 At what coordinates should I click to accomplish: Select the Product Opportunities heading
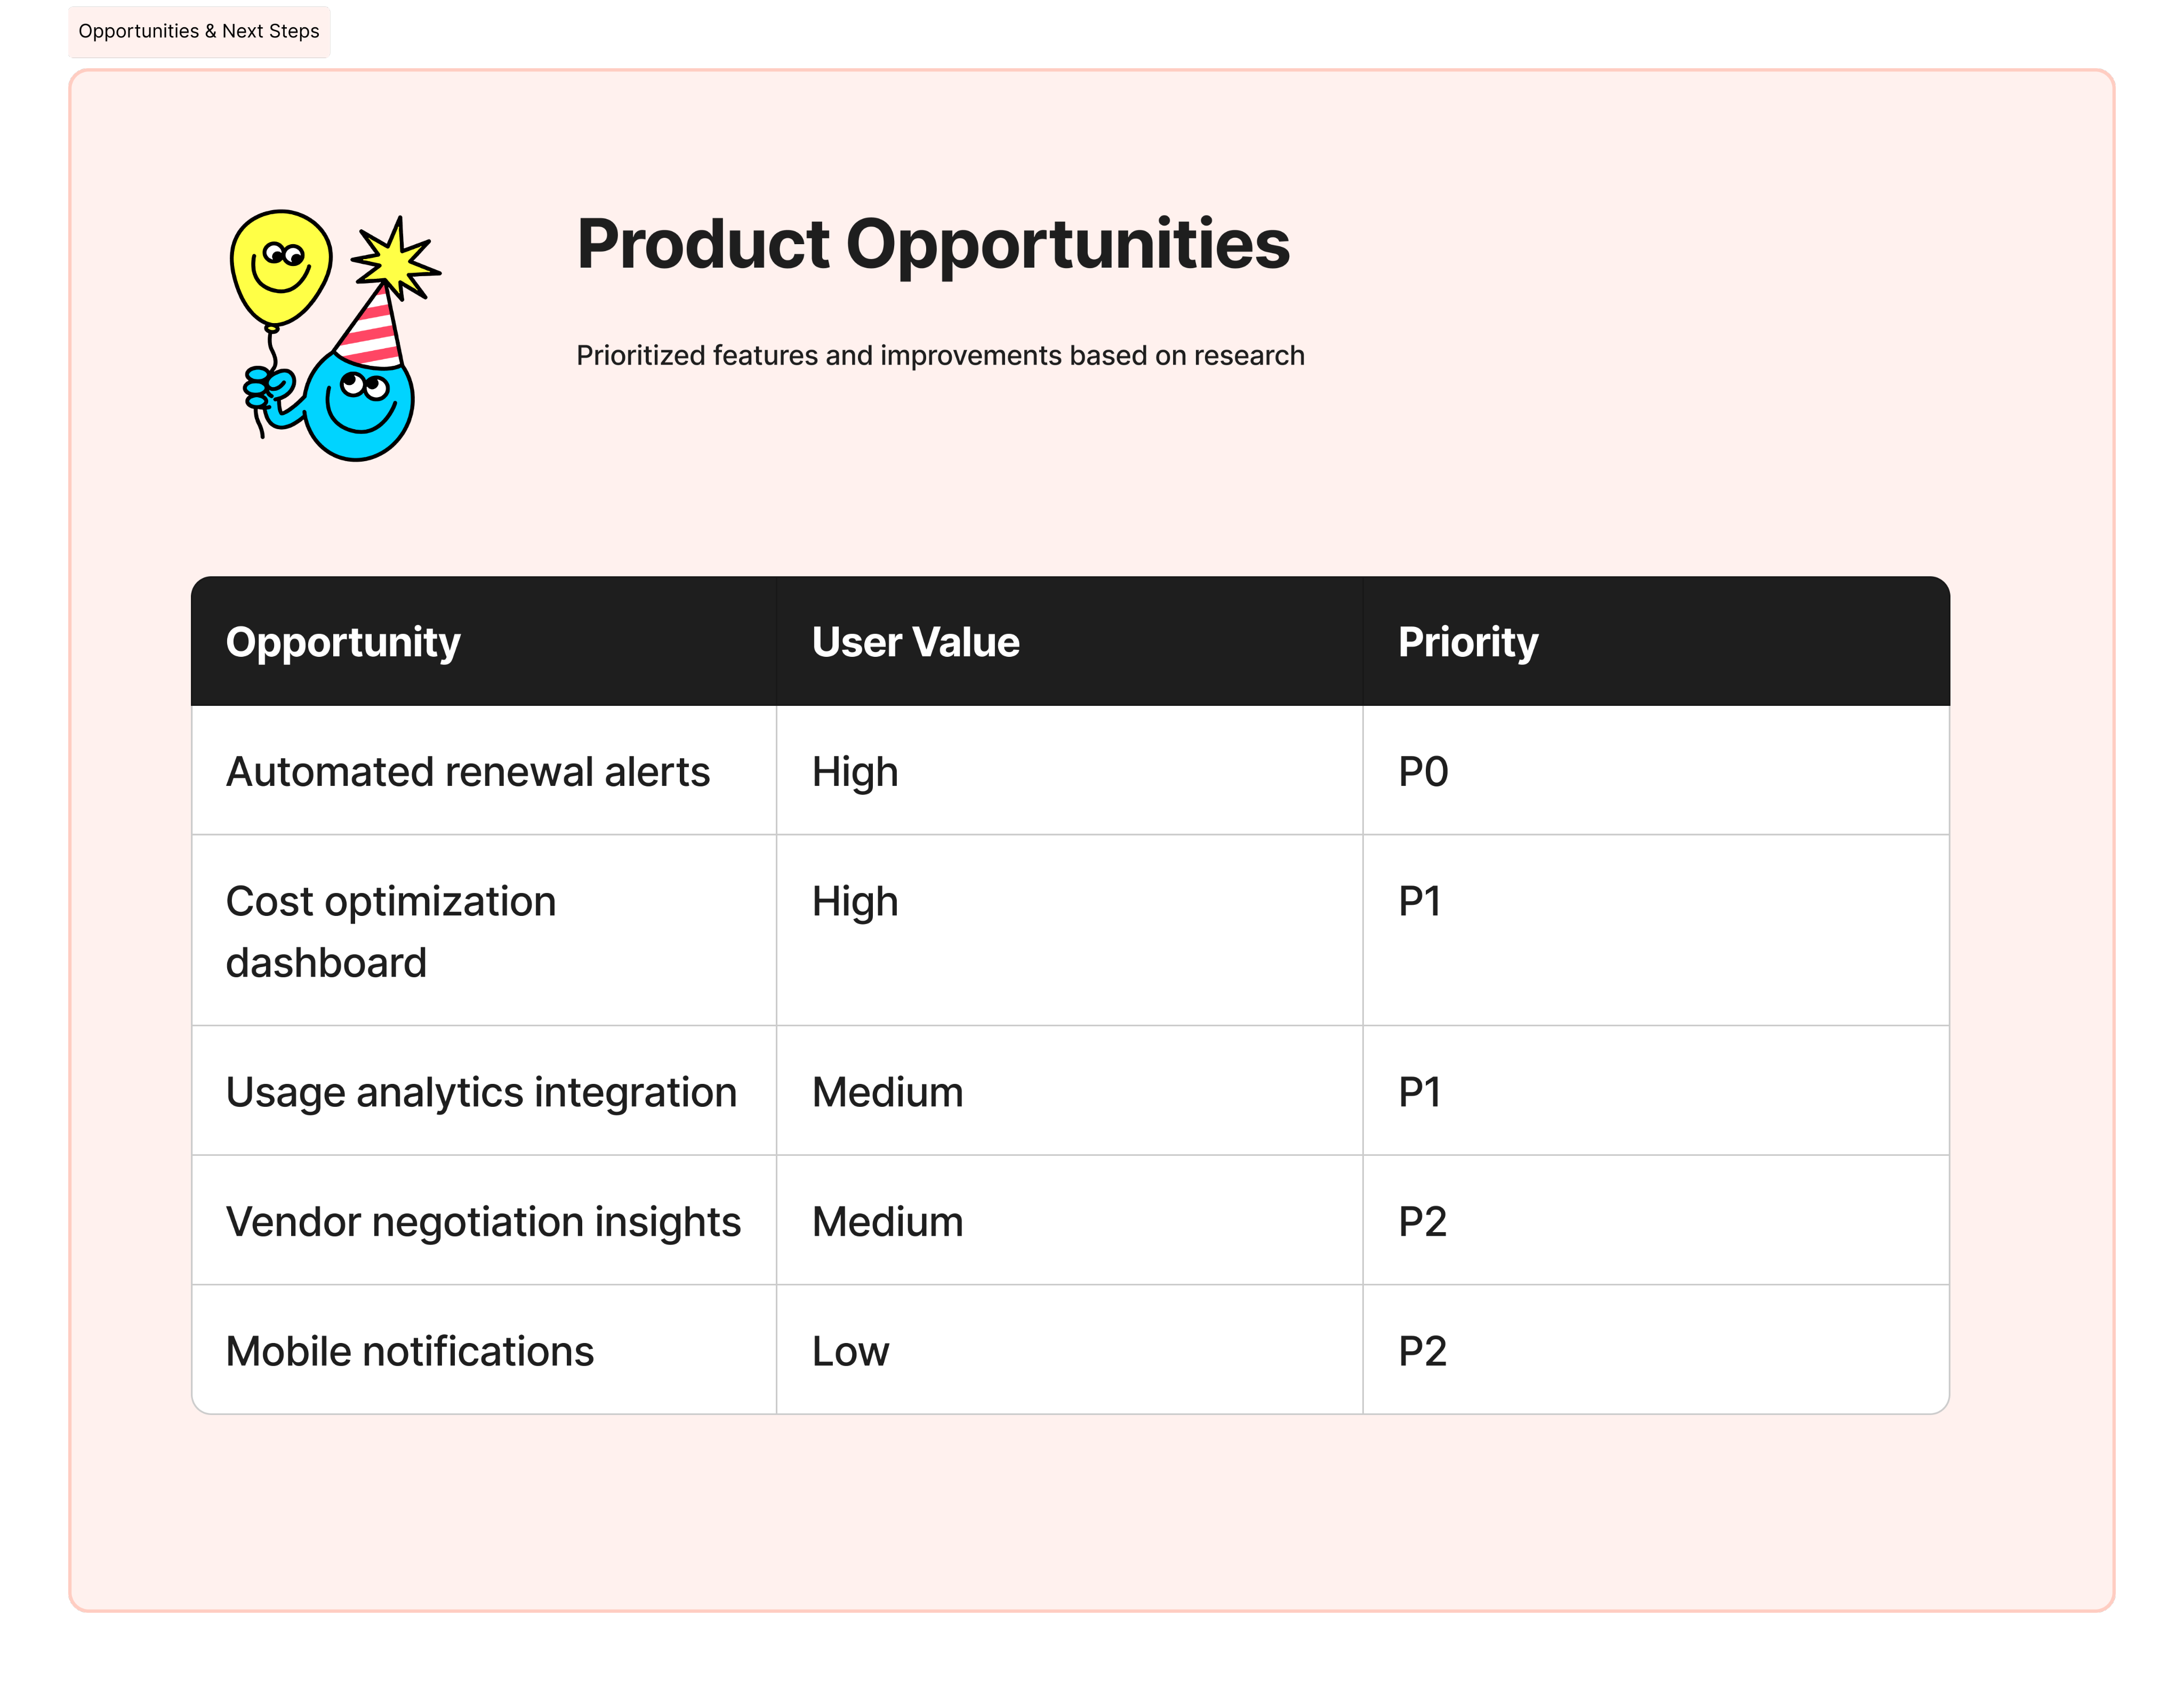(933, 245)
